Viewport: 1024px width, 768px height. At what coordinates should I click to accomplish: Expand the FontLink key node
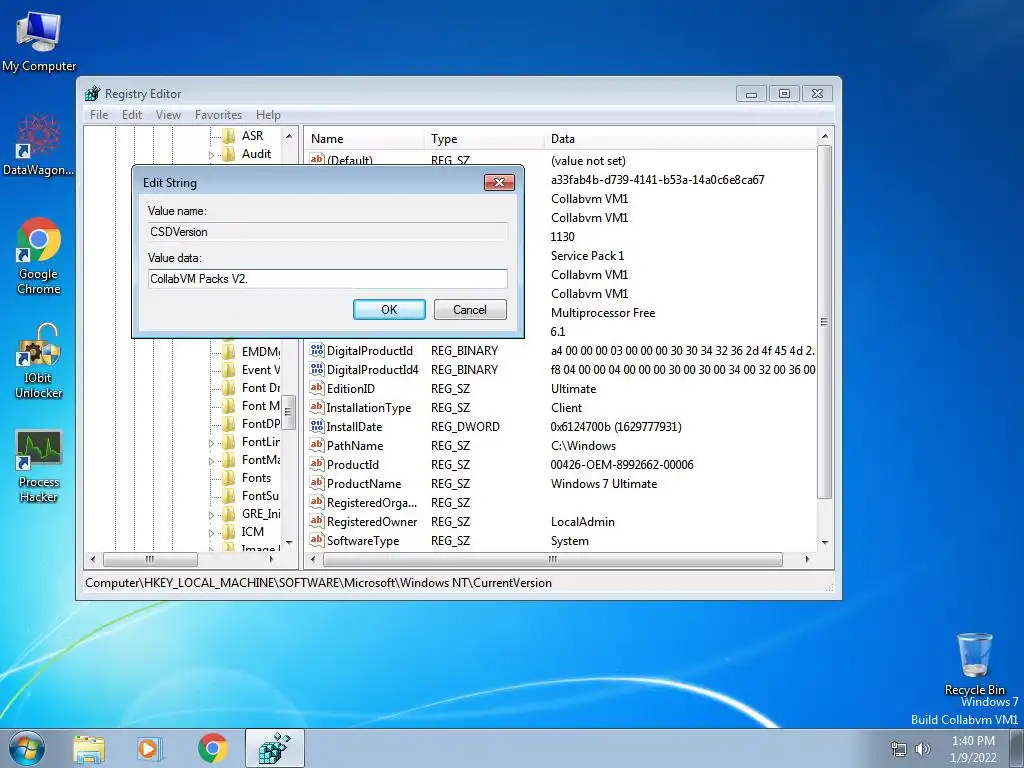[x=211, y=443]
